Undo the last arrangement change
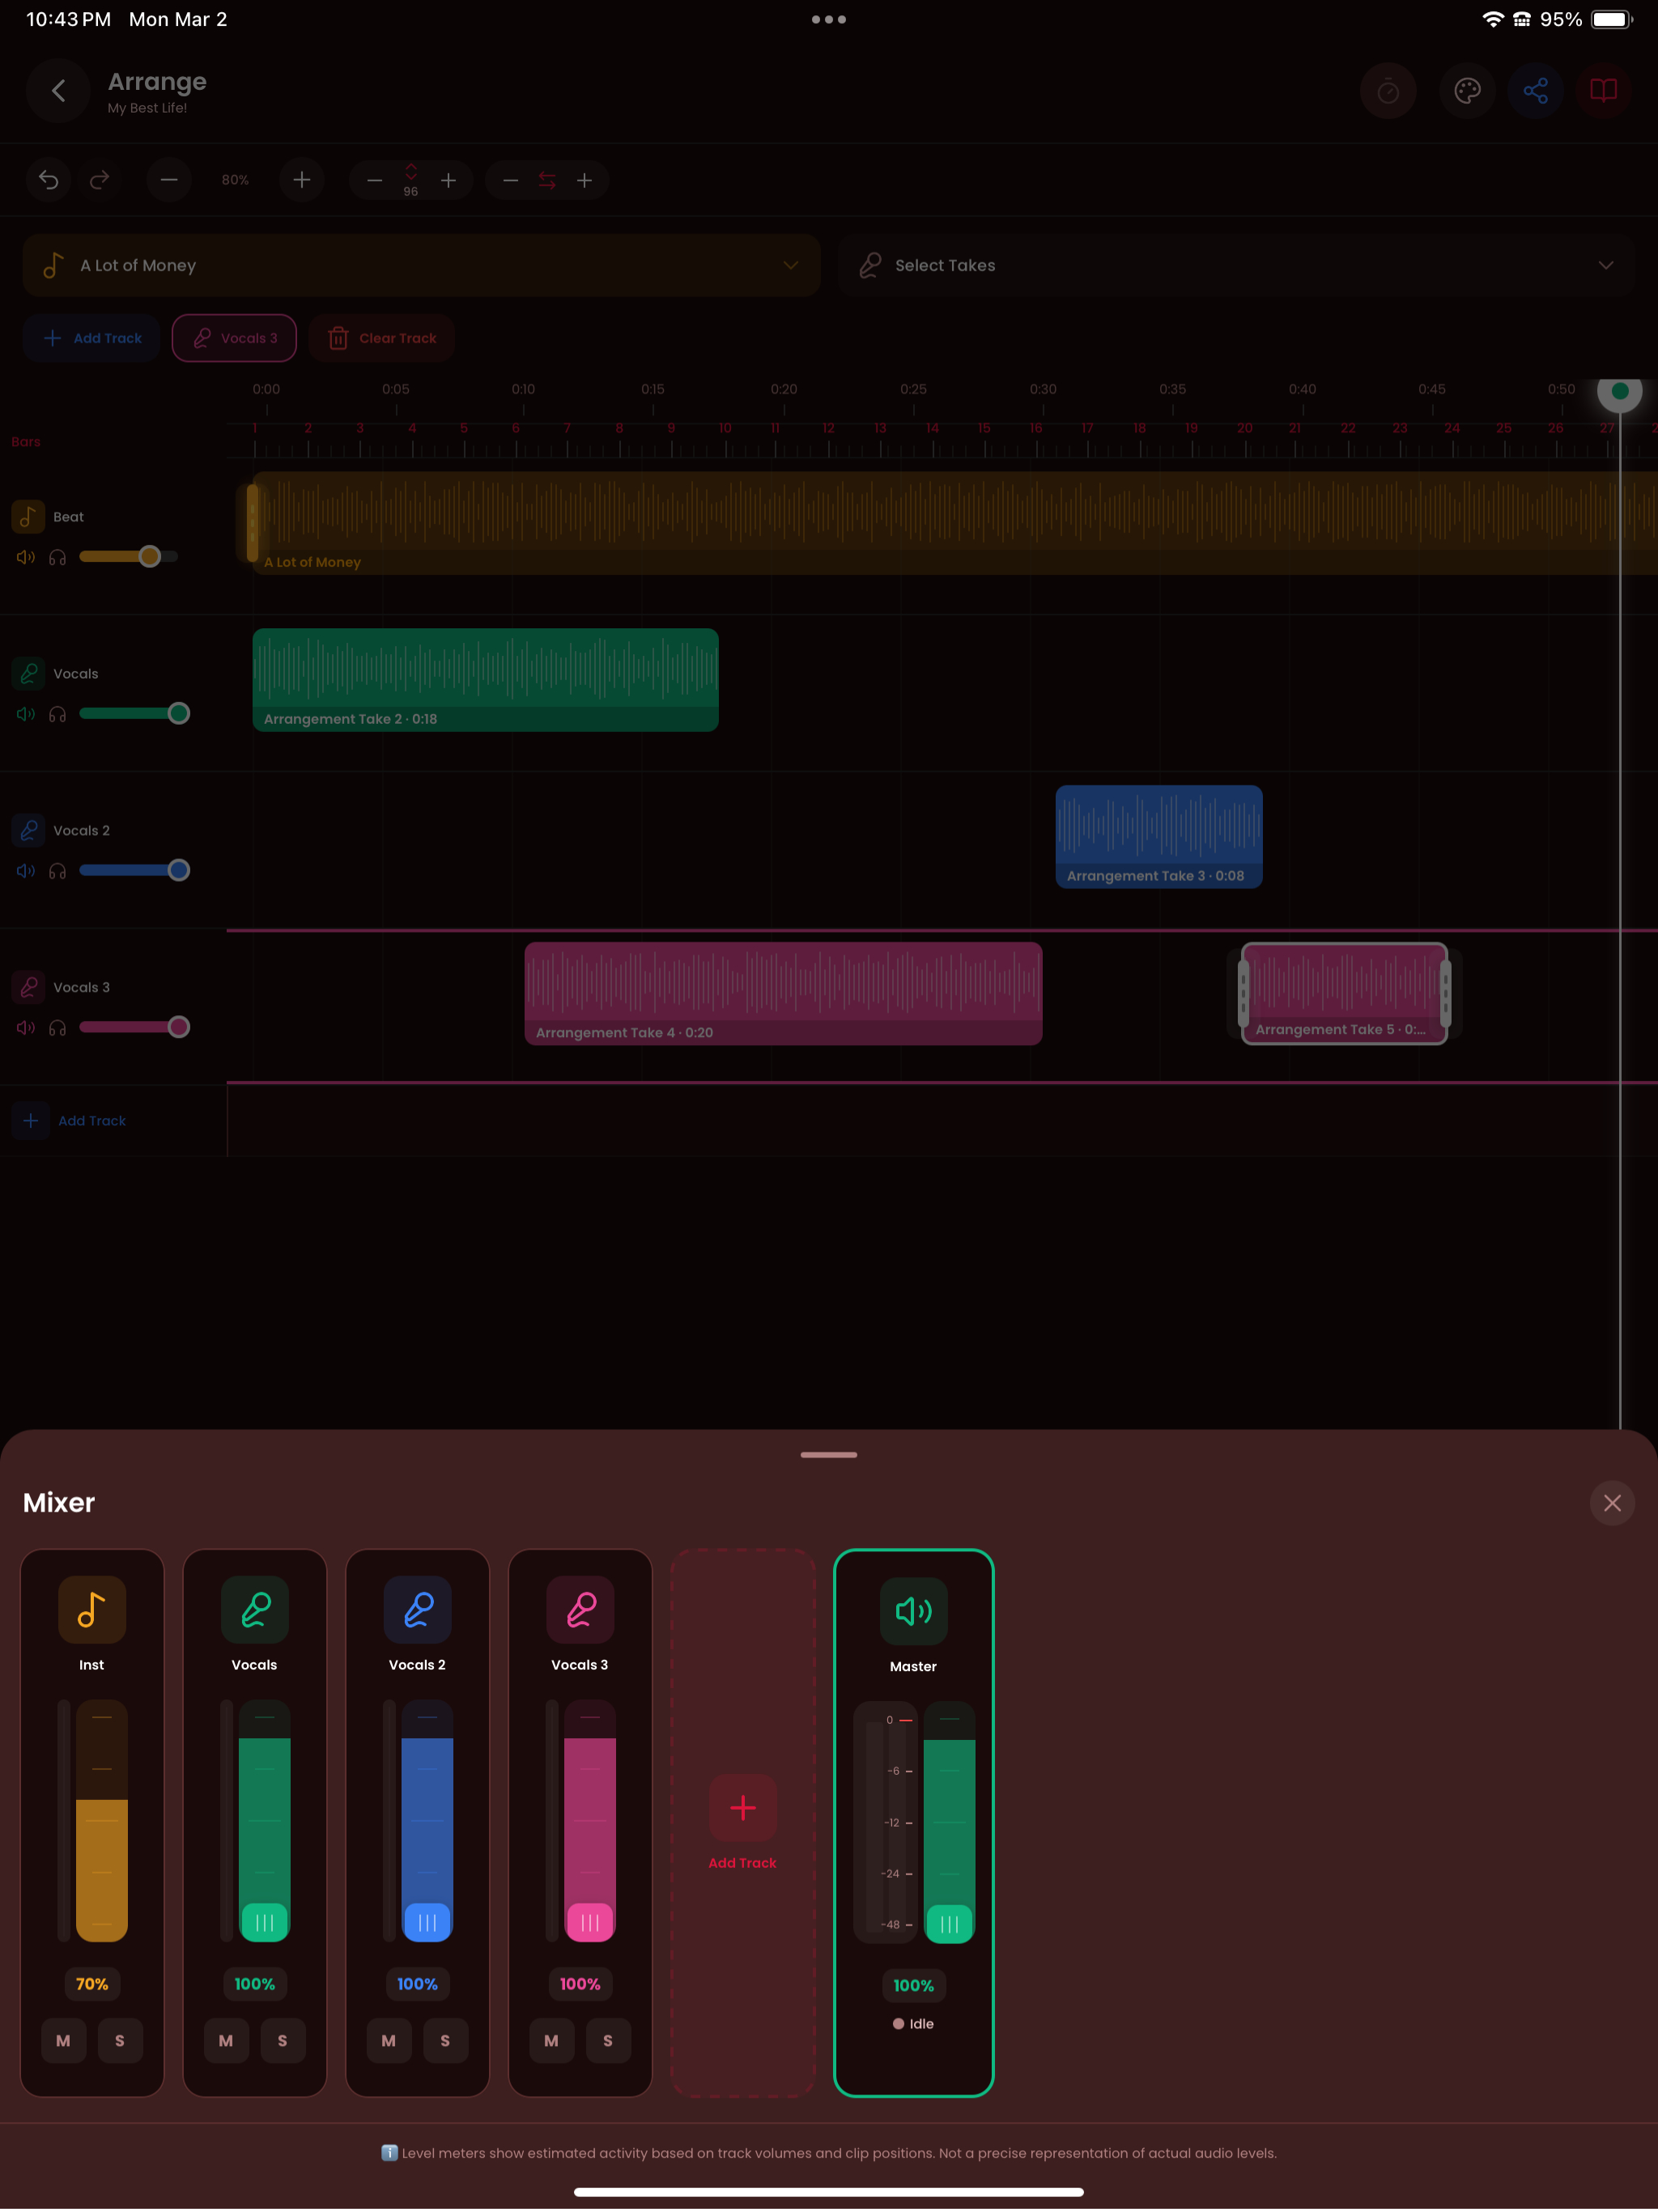 point(48,180)
